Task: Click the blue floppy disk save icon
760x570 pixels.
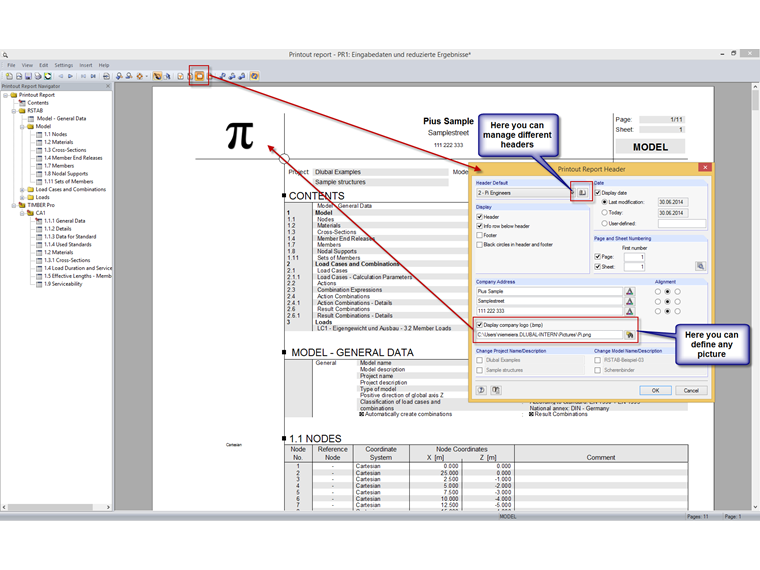Action: (x=28, y=76)
